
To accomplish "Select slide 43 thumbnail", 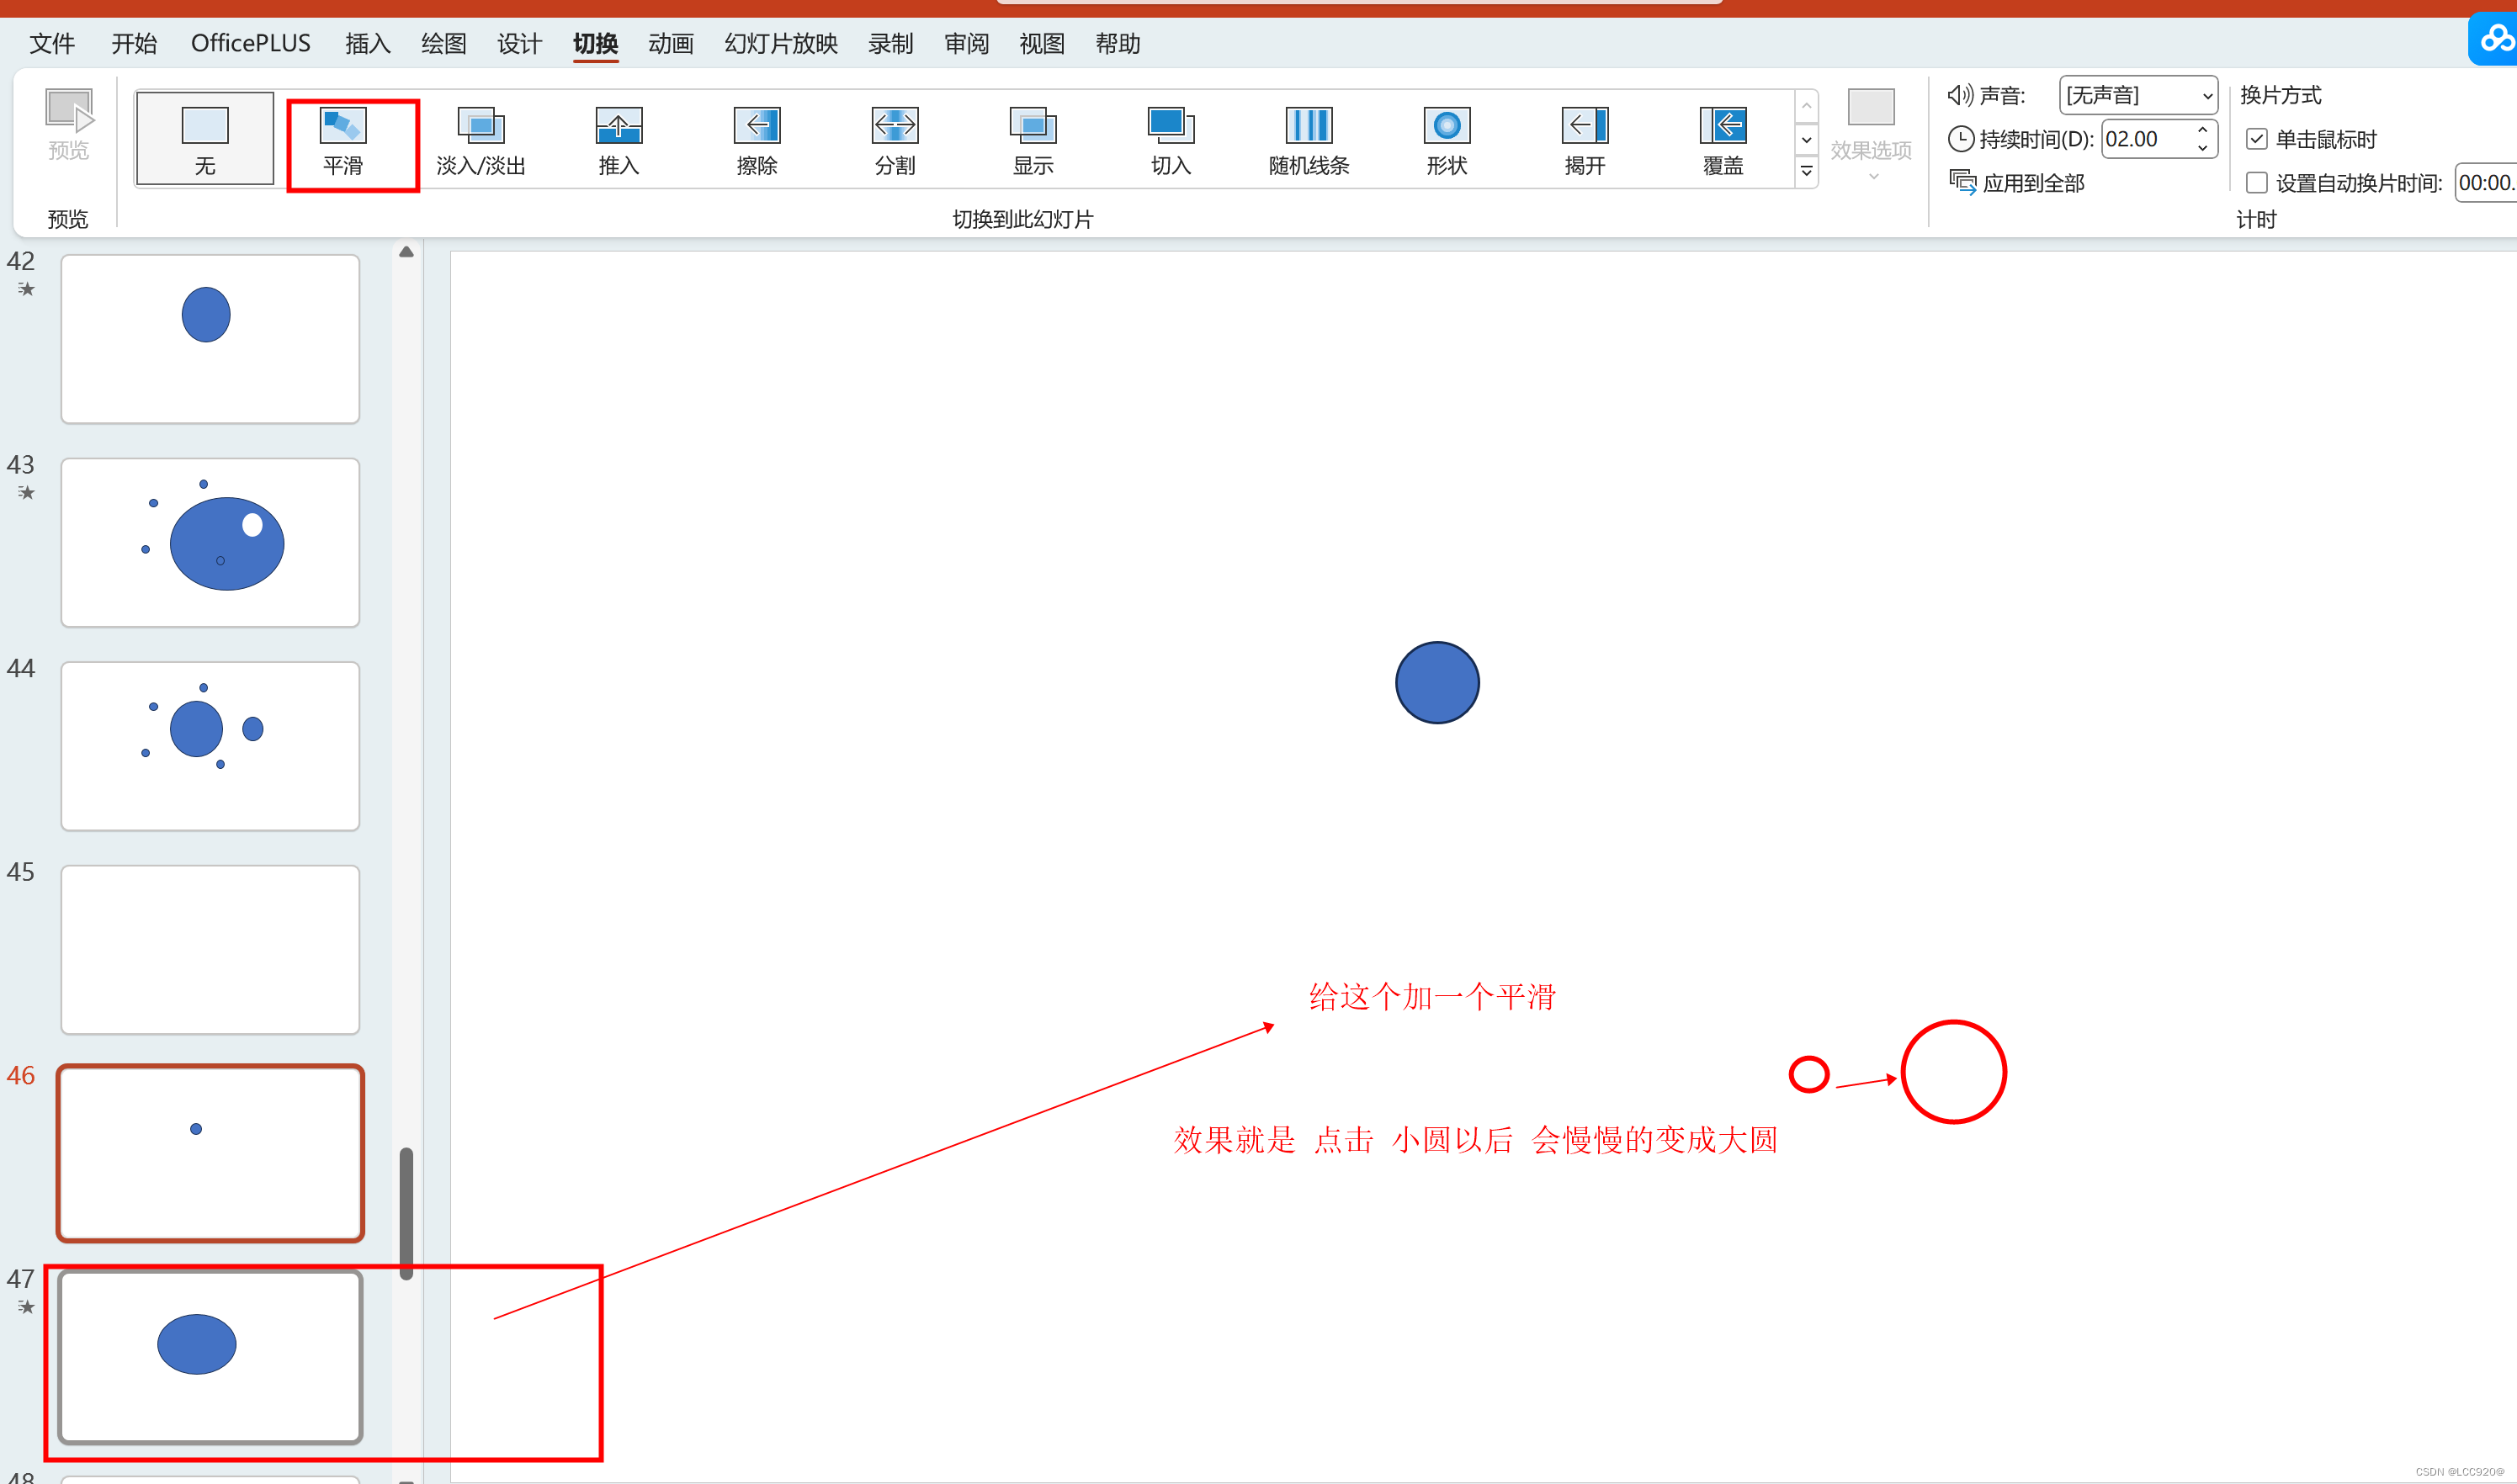I will 210,543.
